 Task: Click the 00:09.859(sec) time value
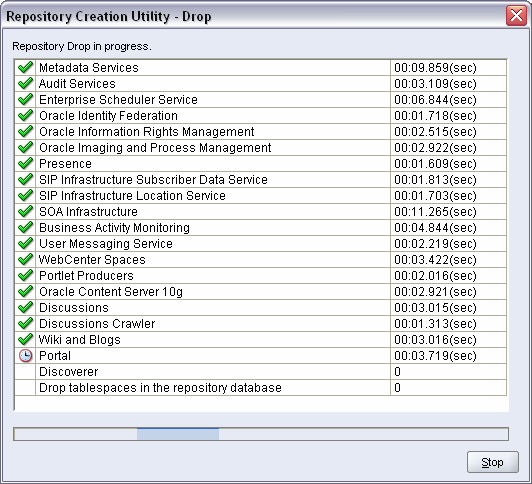(435, 67)
